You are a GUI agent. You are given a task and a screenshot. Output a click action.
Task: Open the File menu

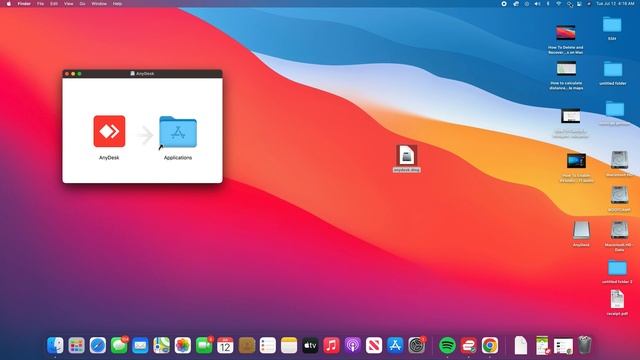coord(40,4)
